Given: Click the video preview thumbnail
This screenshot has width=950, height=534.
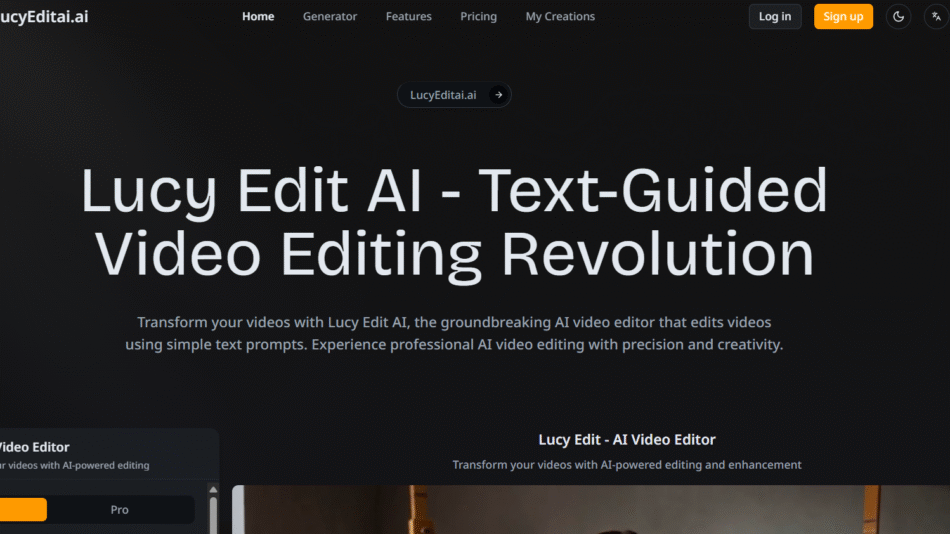Looking at the screenshot, I should tap(591, 509).
